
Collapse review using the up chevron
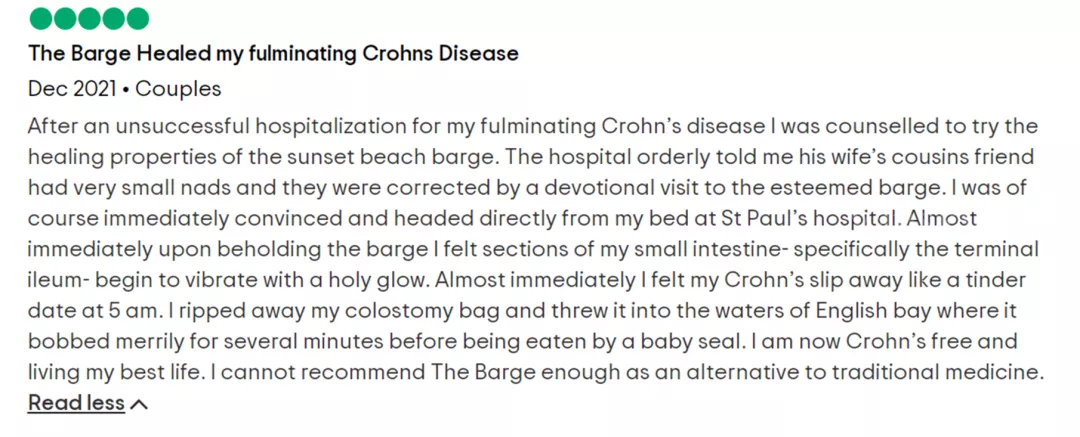click(x=139, y=404)
